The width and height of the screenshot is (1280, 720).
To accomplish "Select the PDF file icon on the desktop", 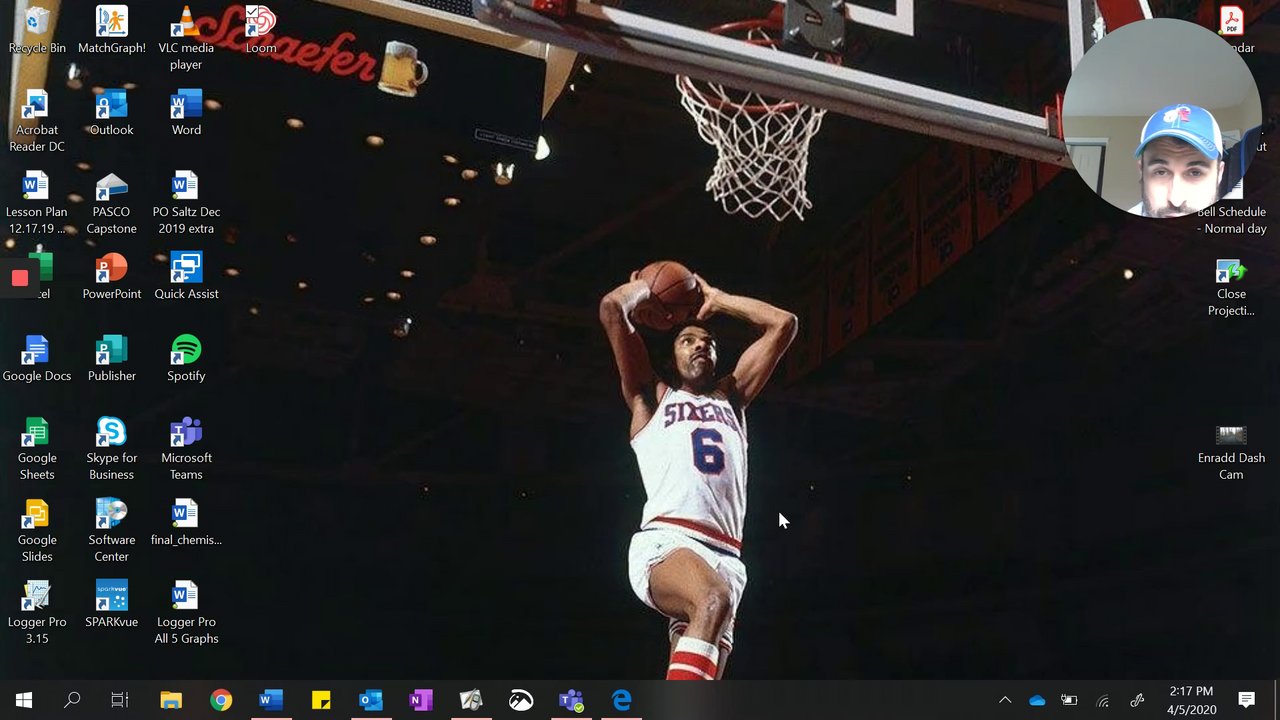I will pyautogui.click(x=1231, y=20).
